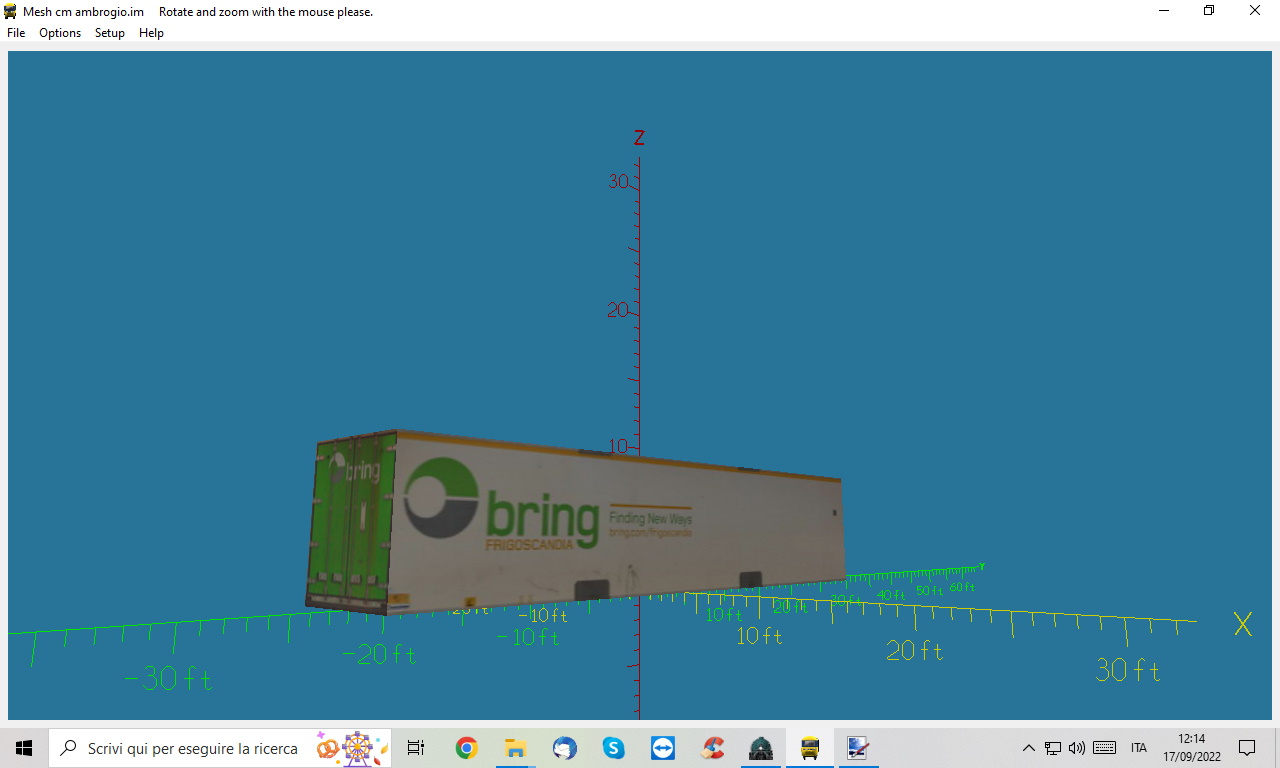Viewport: 1280px width, 768px height.
Task: Restore down the mesh viewer window
Action: (1208, 11)
